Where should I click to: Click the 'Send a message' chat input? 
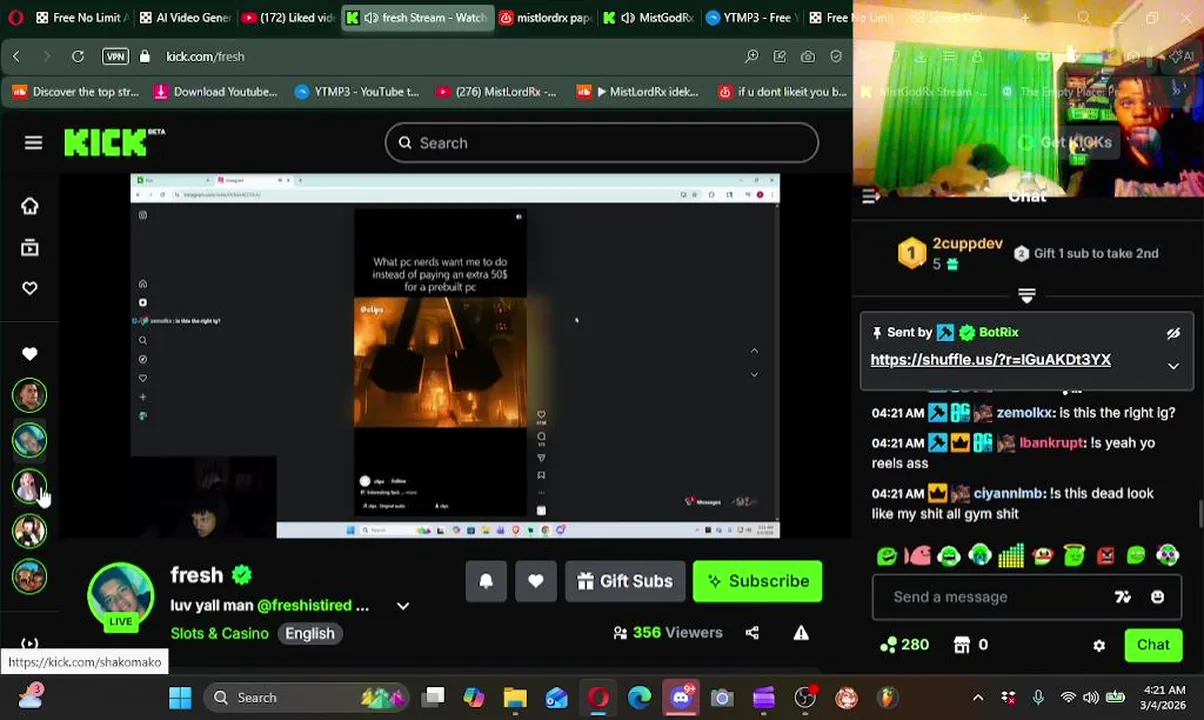[x=1000, y=597]
